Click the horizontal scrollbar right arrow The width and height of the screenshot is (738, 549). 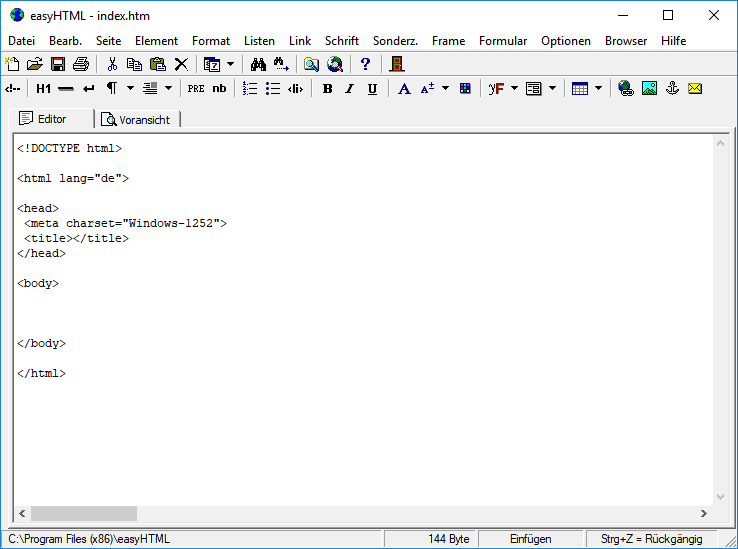[x=703, y=513]
